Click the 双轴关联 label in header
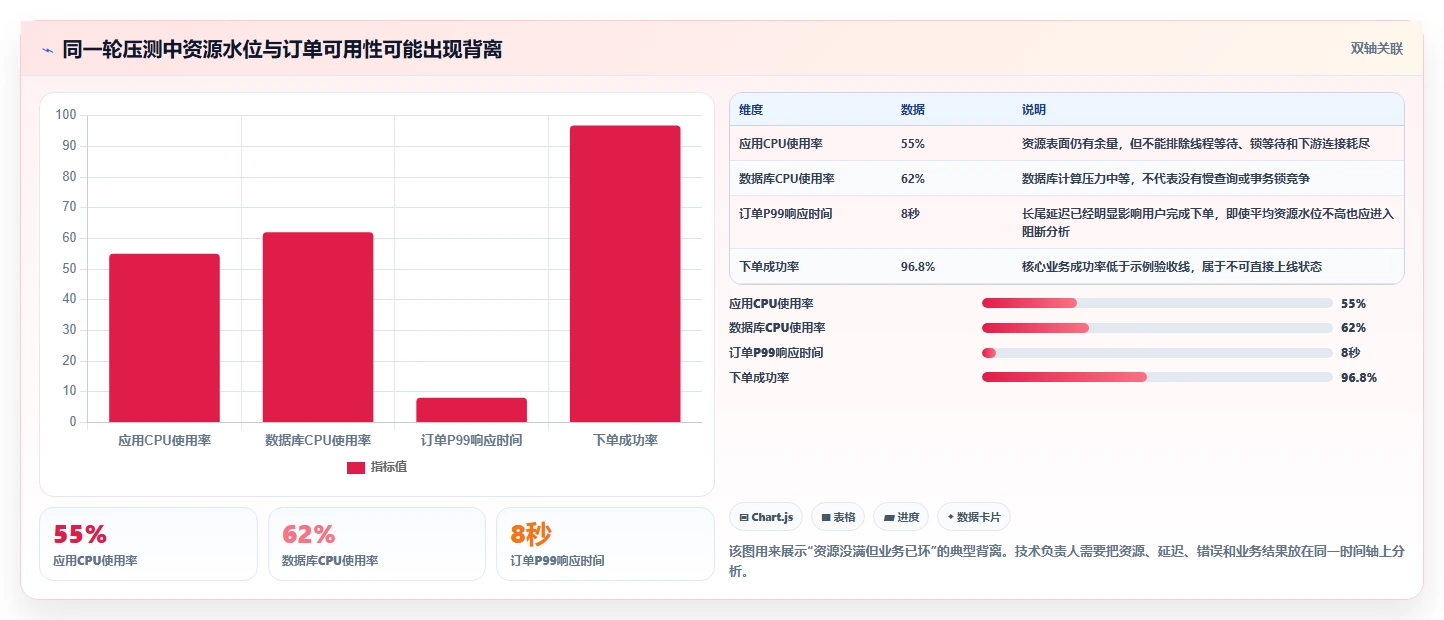The width and height of the screenshot is (1444, 620). [1377, 49]
